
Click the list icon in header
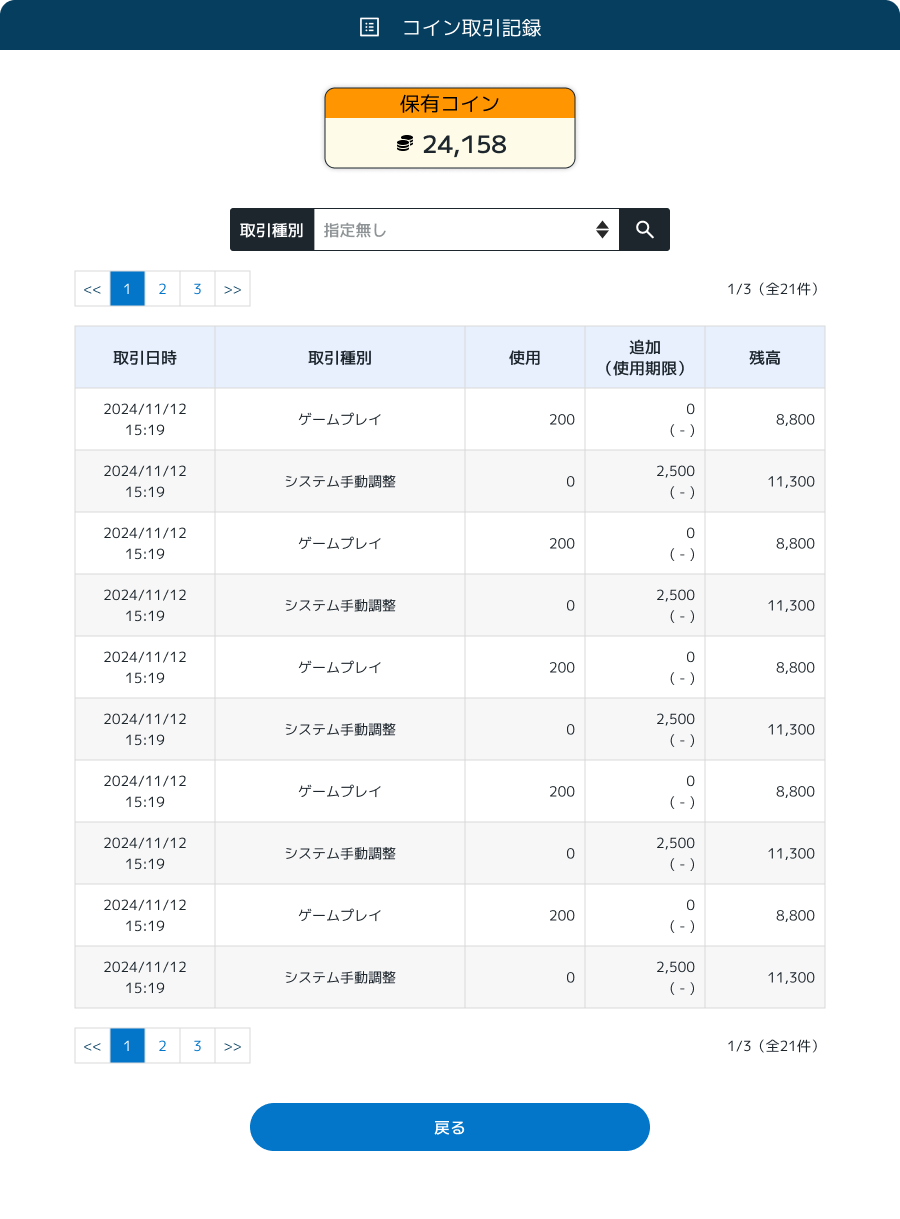(x=369, y=27)
